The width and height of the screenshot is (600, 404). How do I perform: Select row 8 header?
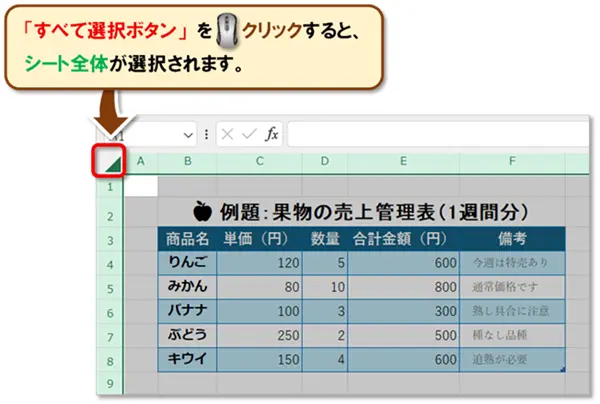(x=110, y=361)
